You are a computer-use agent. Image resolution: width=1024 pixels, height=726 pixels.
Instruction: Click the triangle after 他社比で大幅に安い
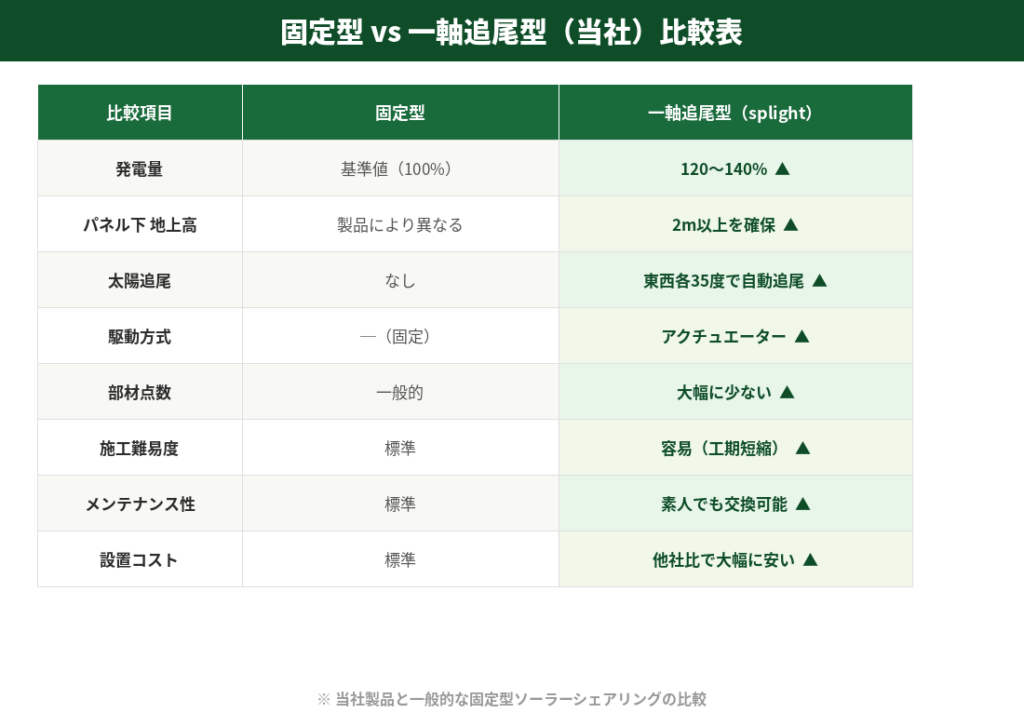811,561
